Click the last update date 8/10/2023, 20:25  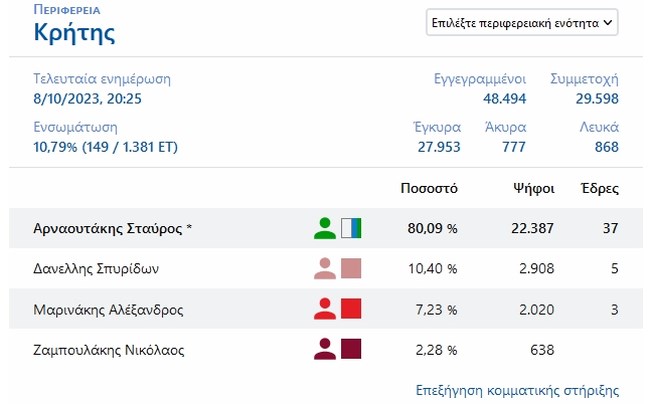click(x=87, y=99)
